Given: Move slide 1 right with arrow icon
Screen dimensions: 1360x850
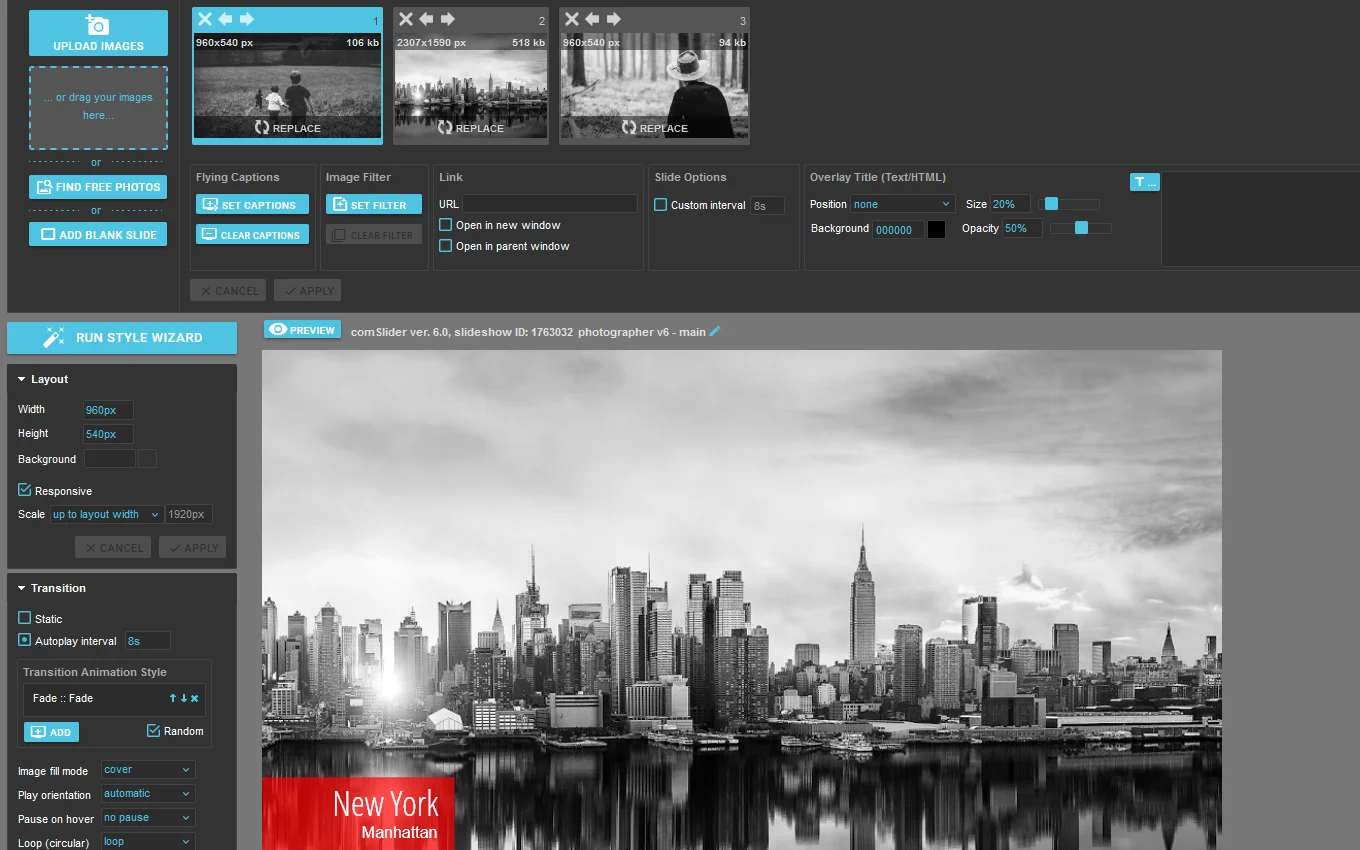Looking at the screenshot, I should tap(247, 19).
